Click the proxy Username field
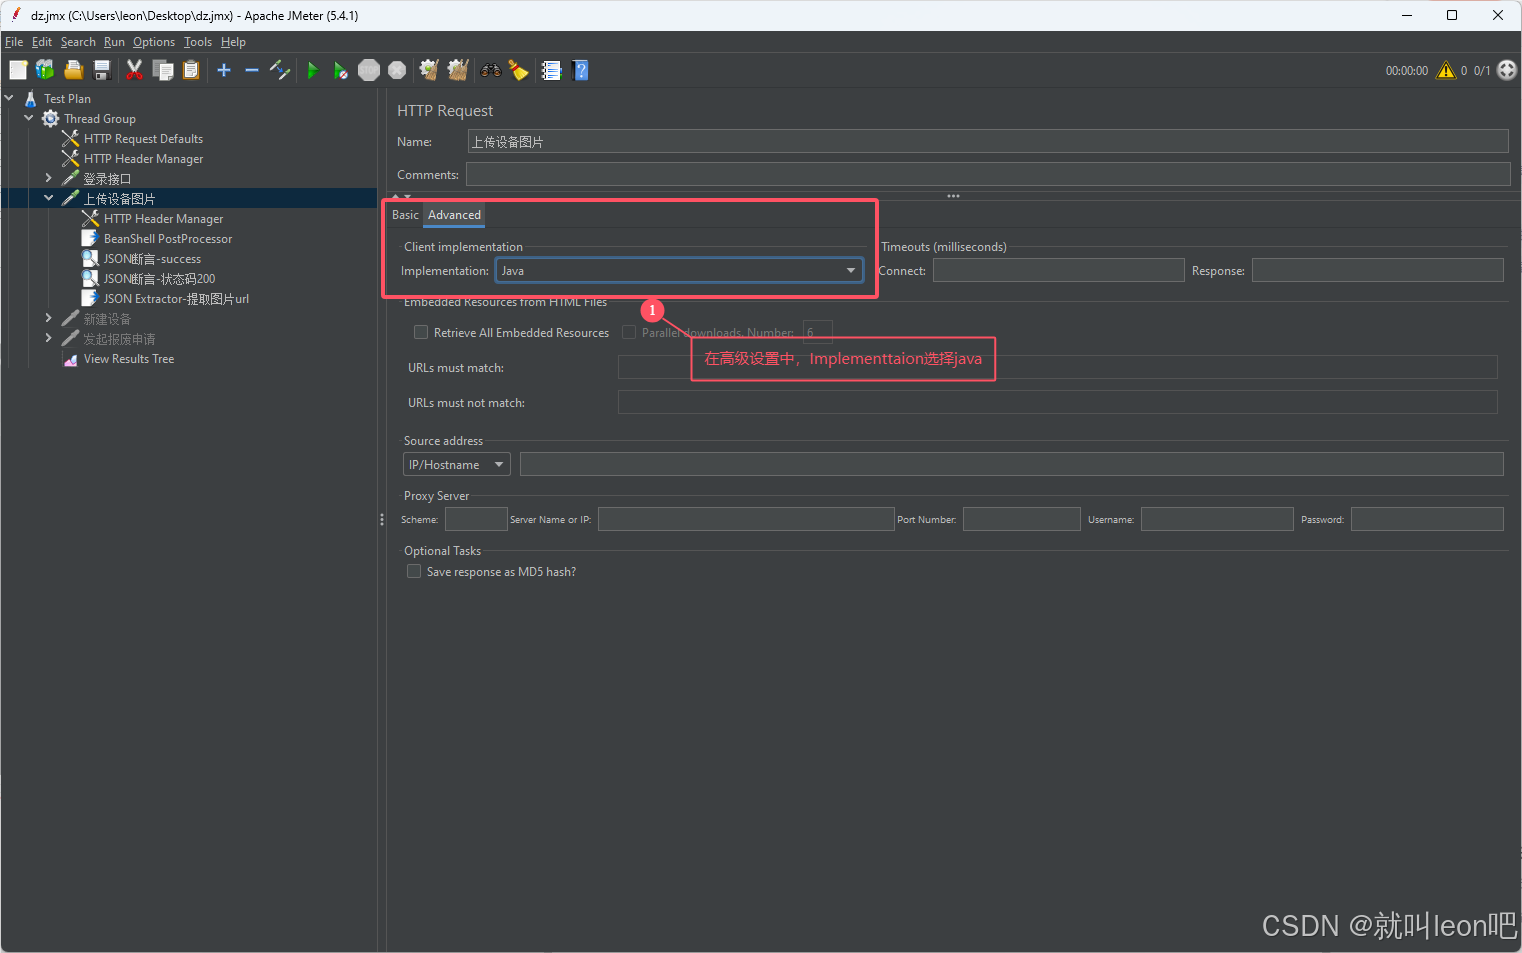Image resolution: width=1522 pixels, height=953 pixels. click(x=1217, y=519)
